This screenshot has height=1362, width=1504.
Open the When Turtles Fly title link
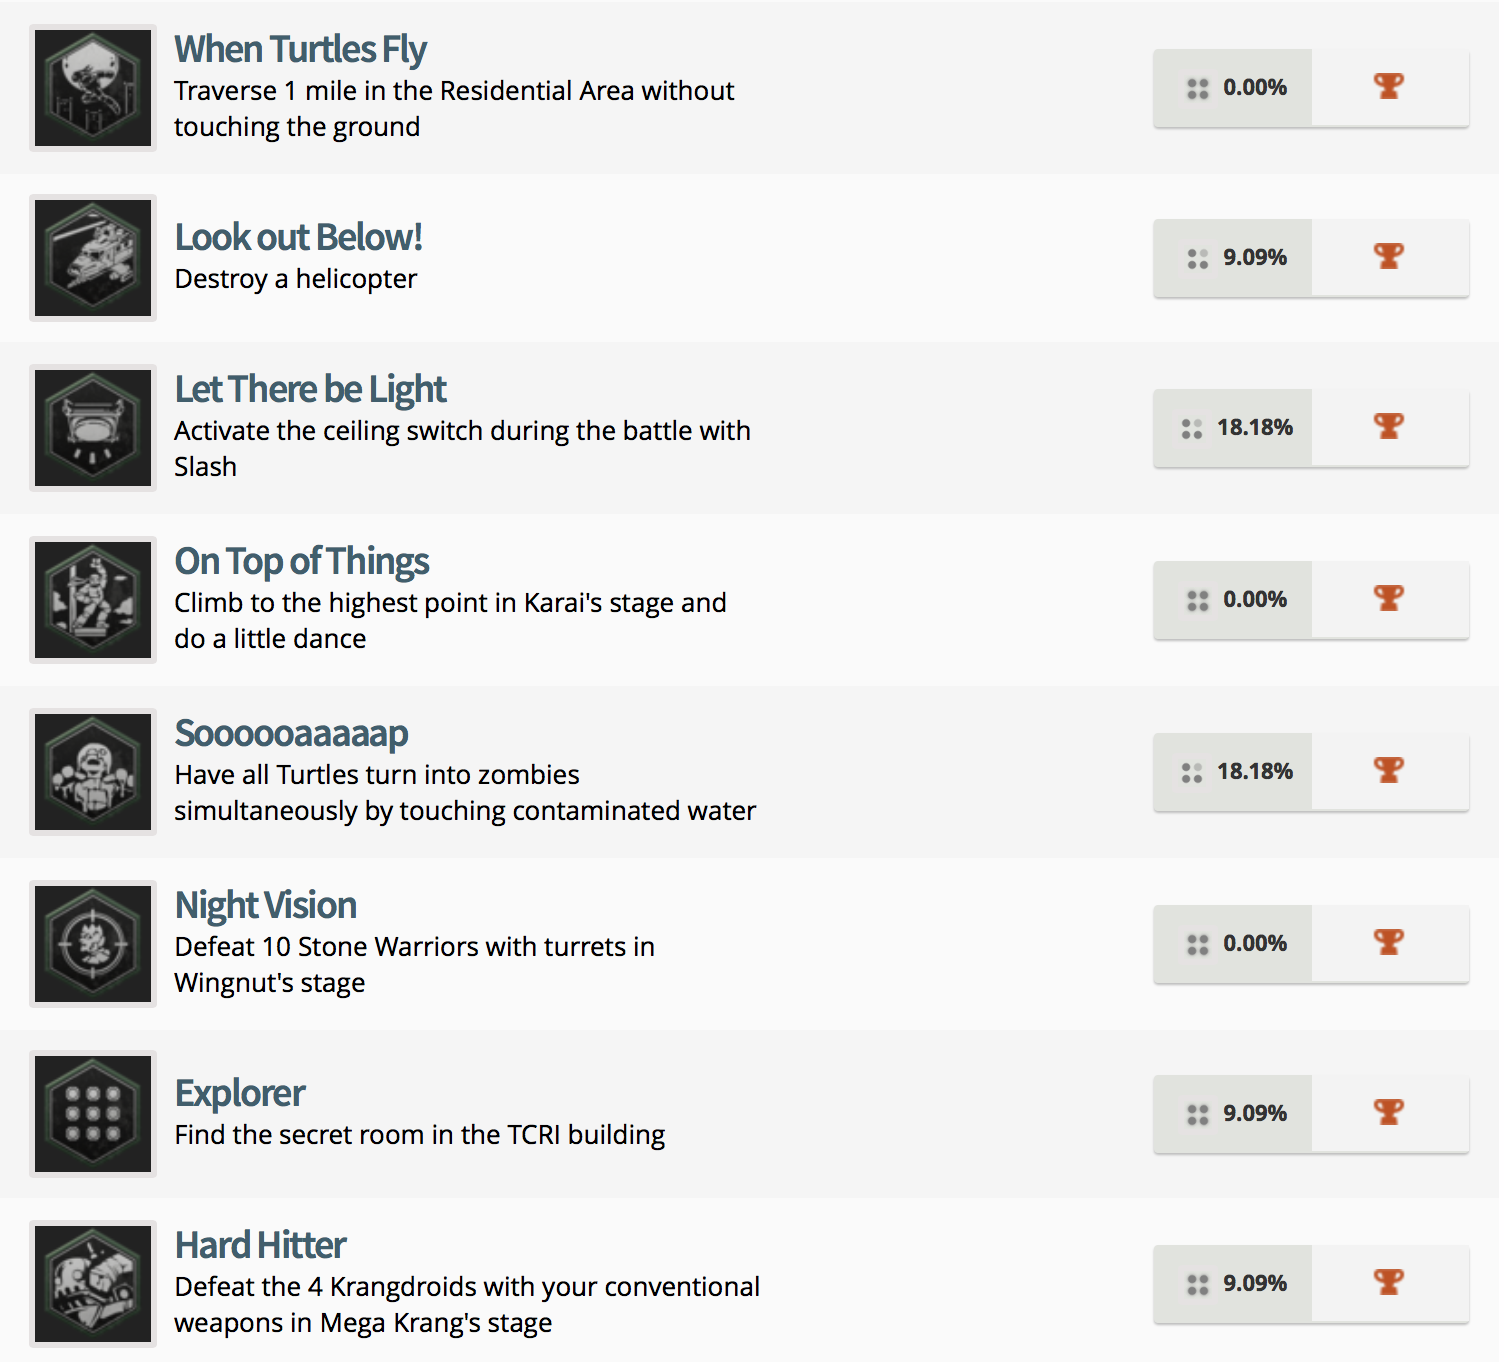pyautogui.click(x=300, y=49)
